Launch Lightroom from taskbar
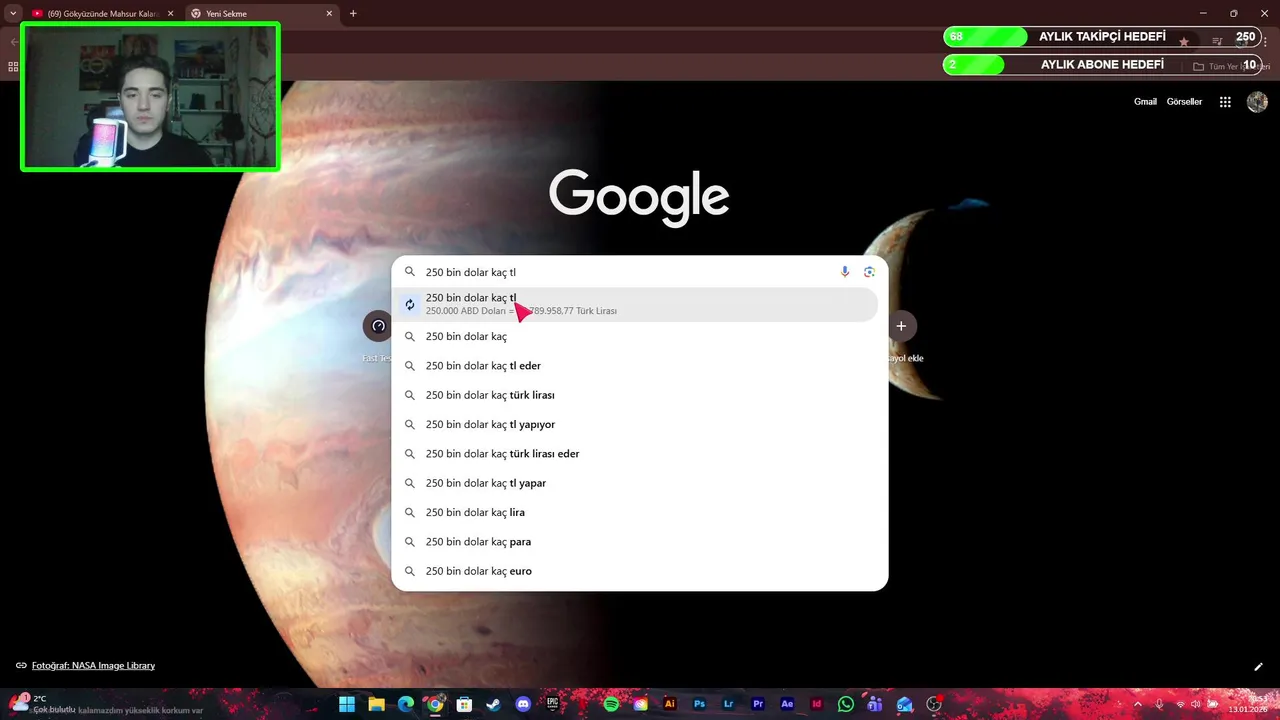 [728, 704]
